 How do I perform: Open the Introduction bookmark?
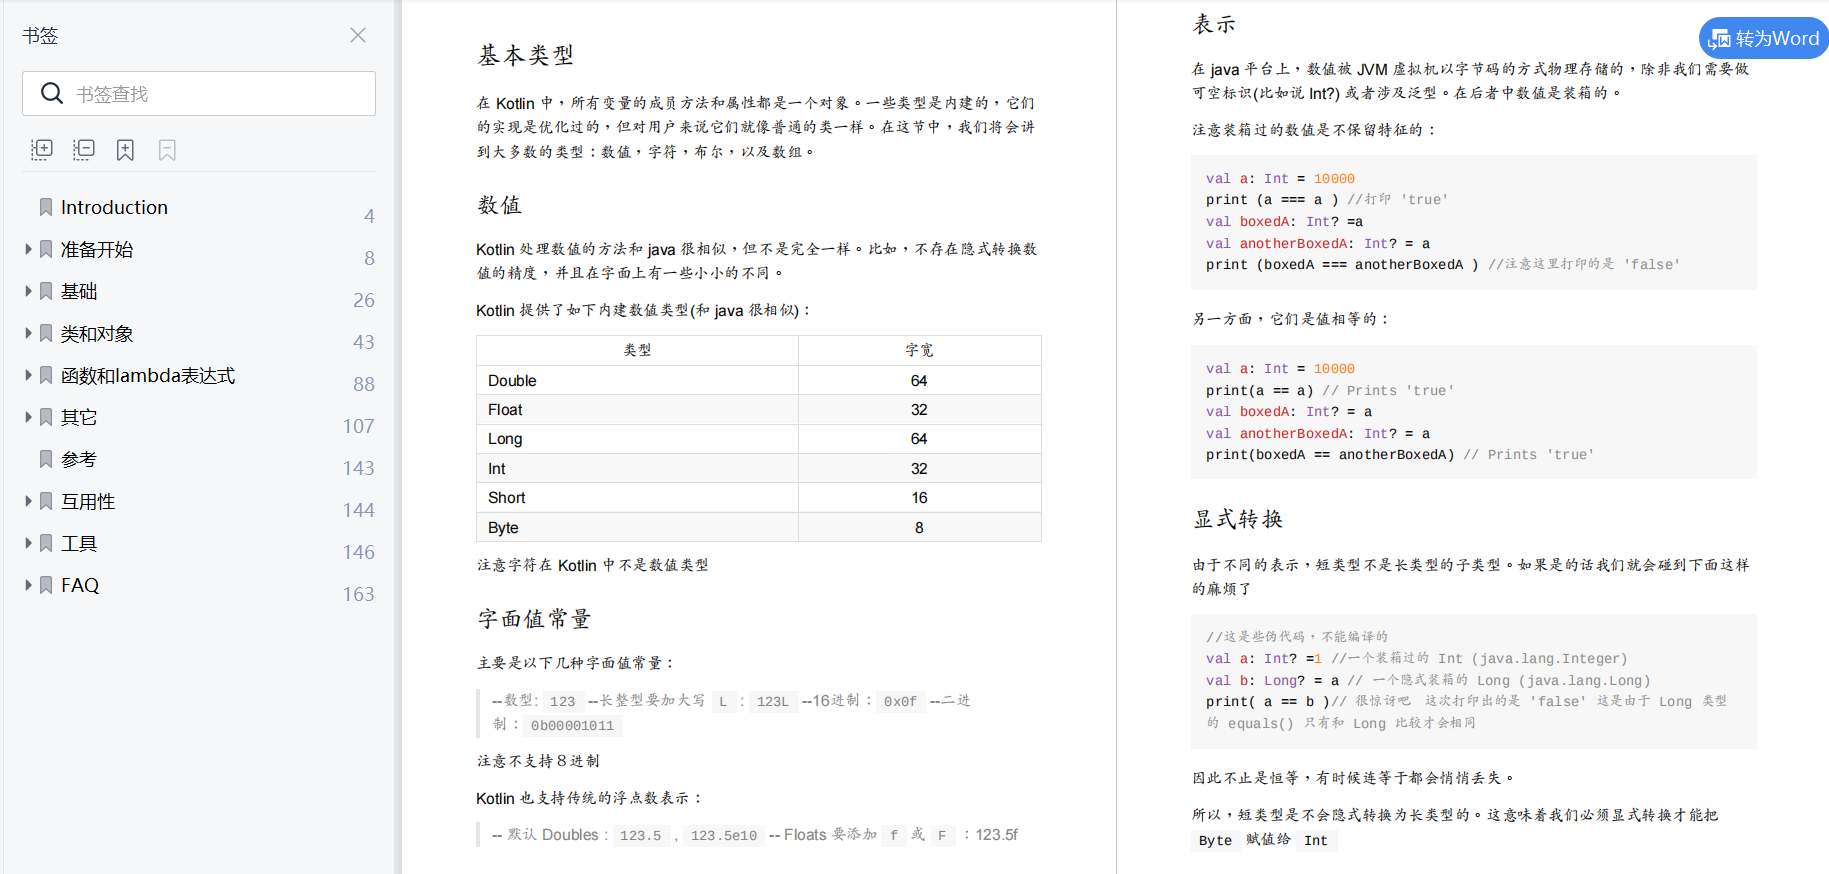[x=114, y=207]
